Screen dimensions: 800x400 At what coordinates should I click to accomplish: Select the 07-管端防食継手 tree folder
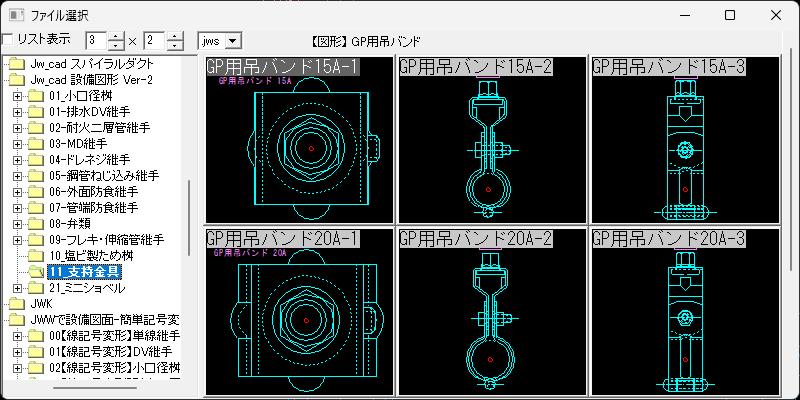(x=94, y=208)
